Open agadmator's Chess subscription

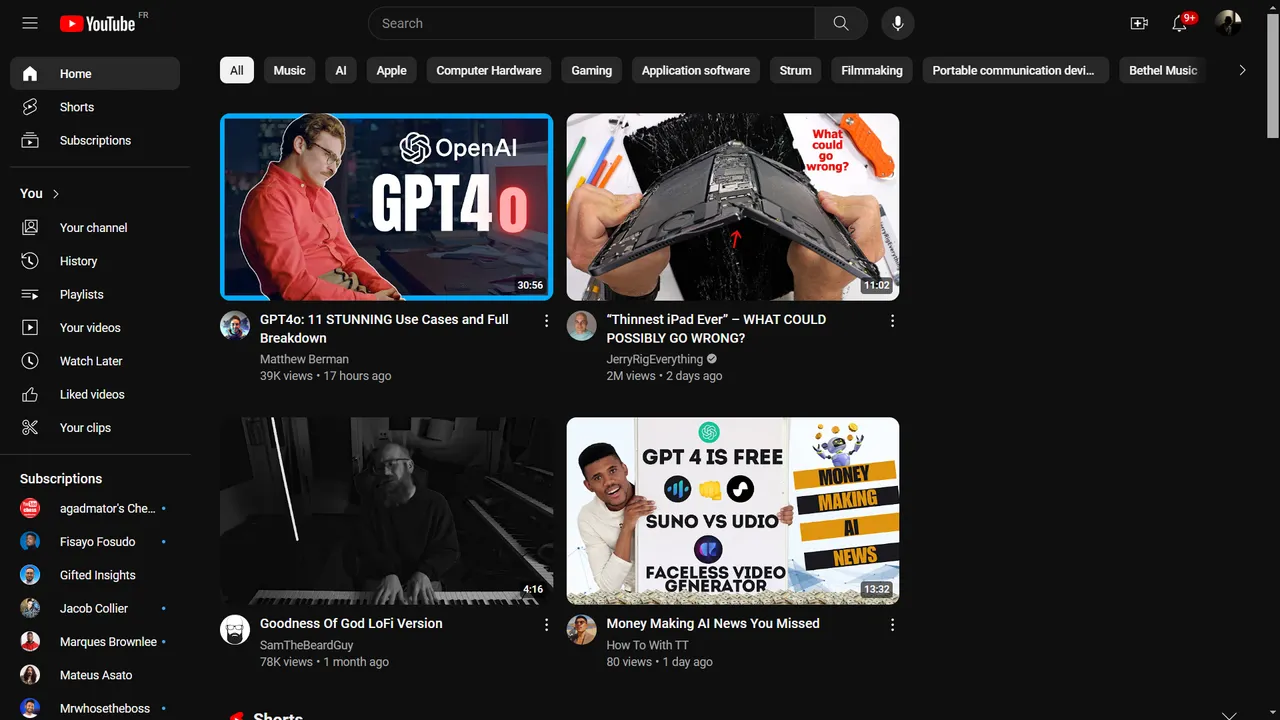click(95, 508)
